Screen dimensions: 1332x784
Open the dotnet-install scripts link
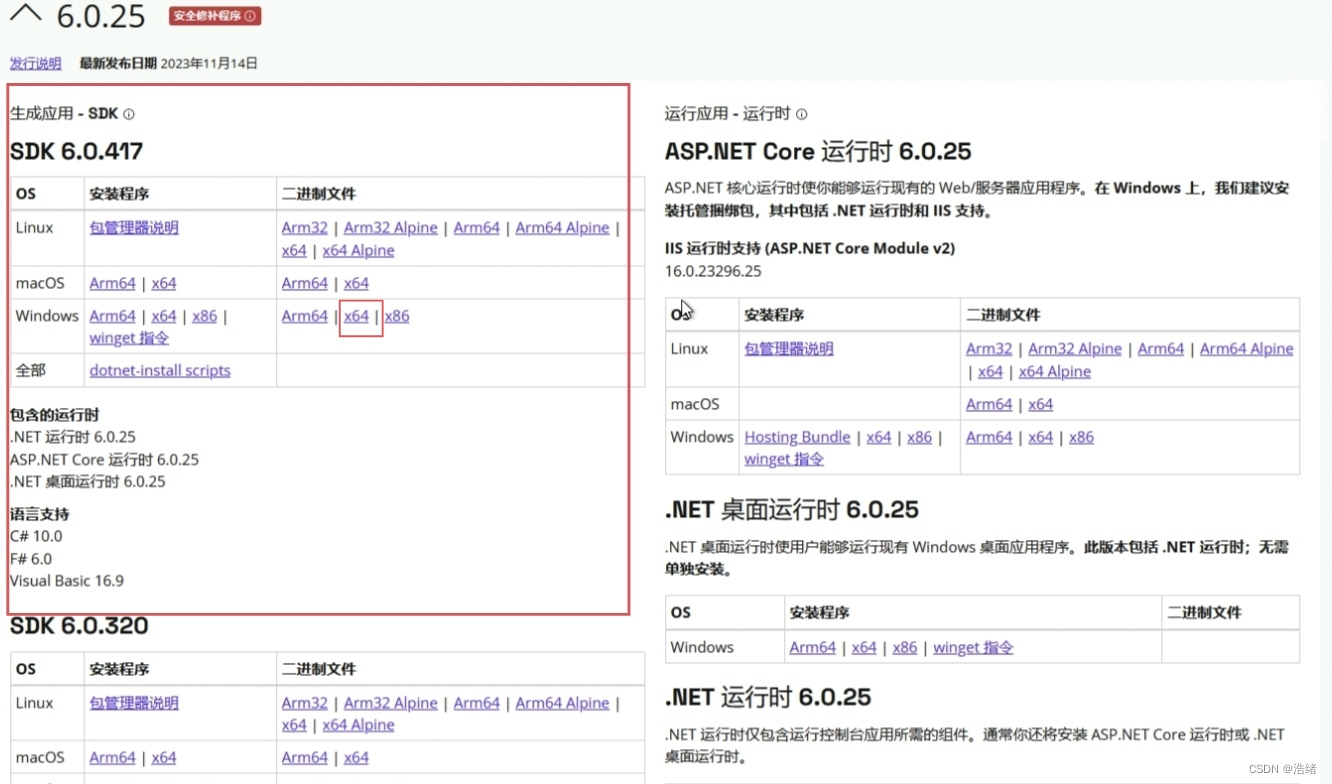pos(160,371)
